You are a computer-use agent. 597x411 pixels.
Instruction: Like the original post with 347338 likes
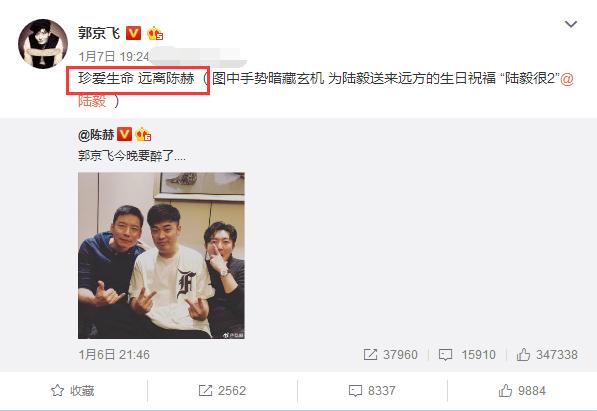(x=547, y=355)
